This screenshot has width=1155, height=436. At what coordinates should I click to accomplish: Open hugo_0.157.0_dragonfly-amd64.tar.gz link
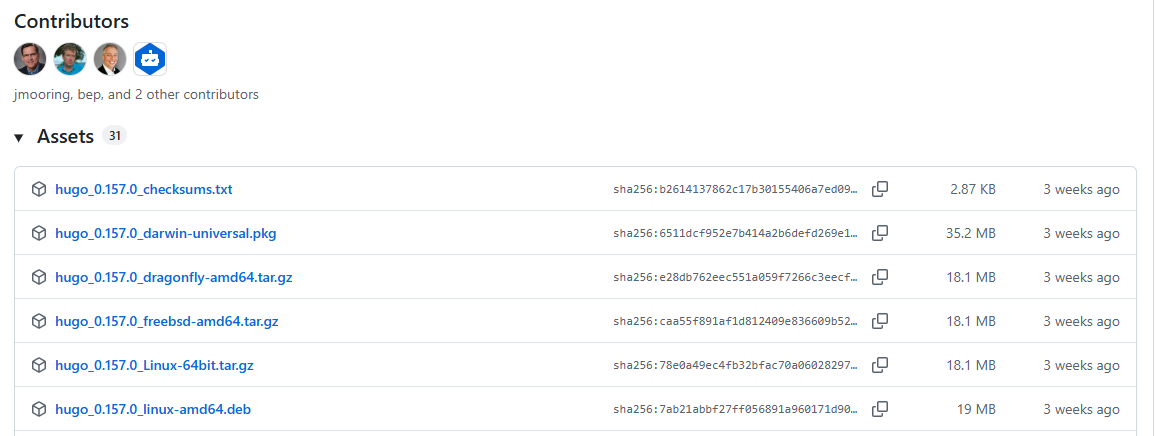(174, 277)
